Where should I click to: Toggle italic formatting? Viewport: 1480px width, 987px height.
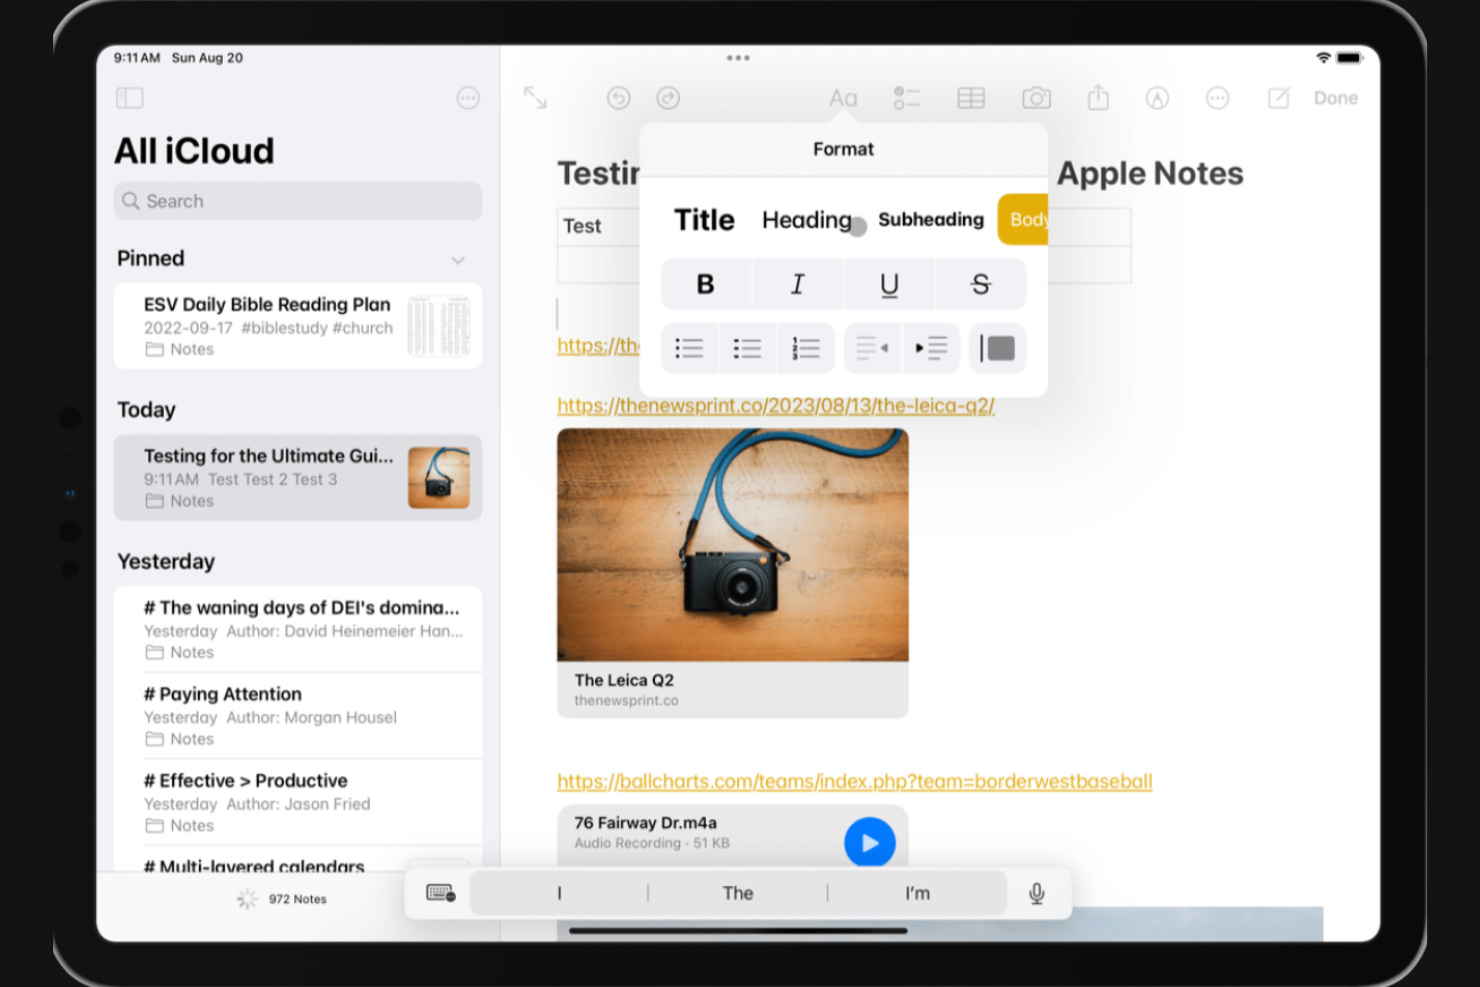798,284
